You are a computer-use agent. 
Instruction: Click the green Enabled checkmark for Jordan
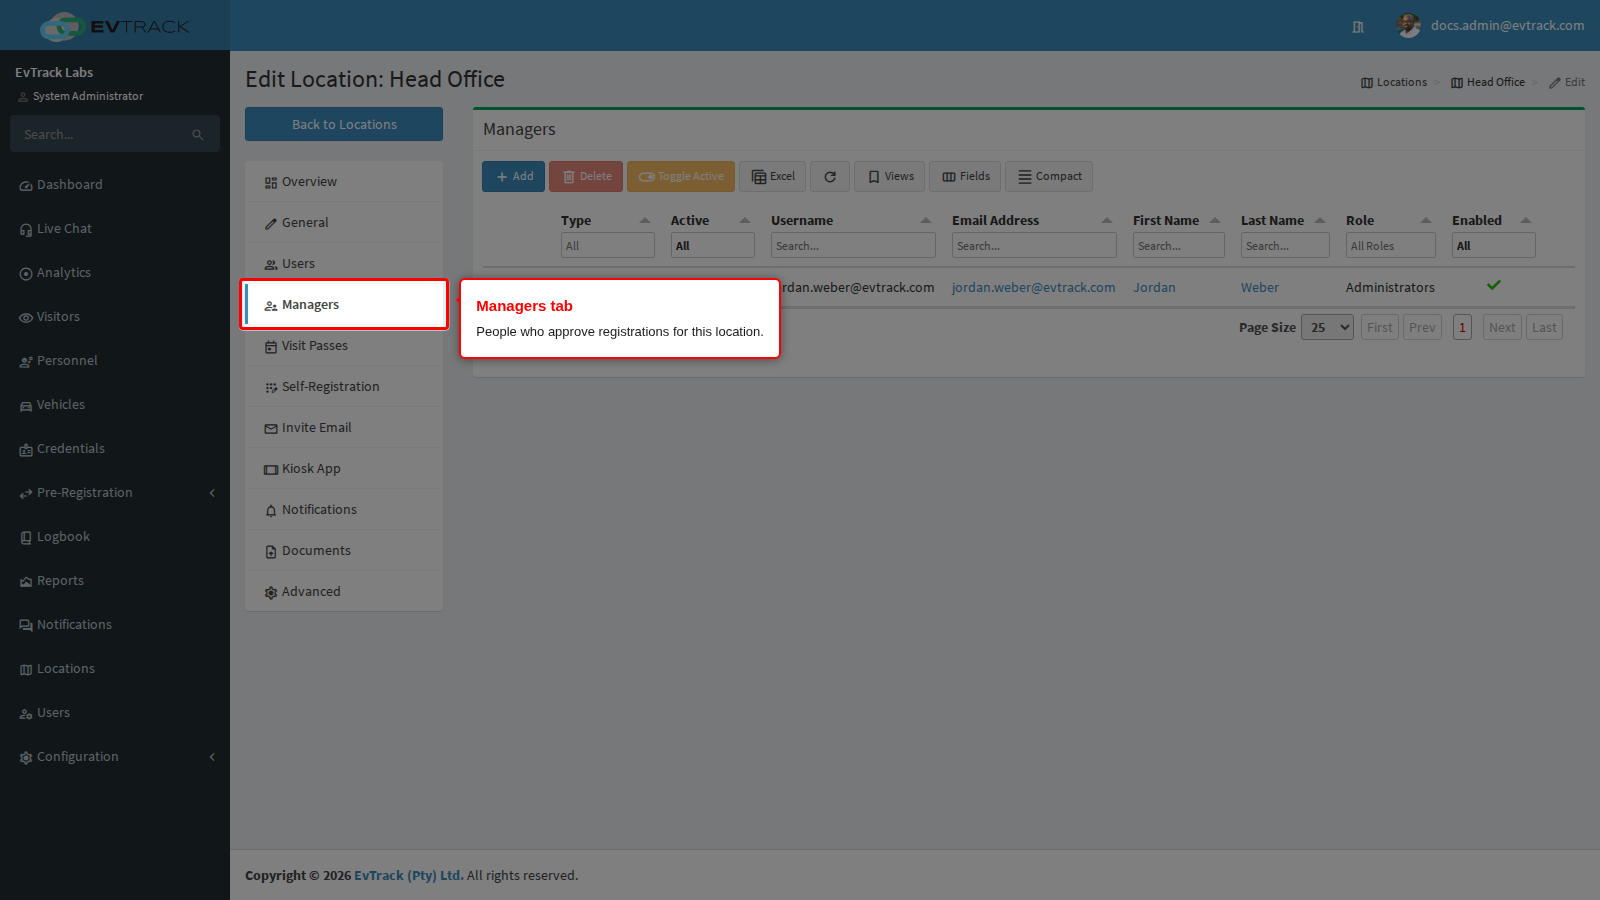click(x=1493, y=286)
